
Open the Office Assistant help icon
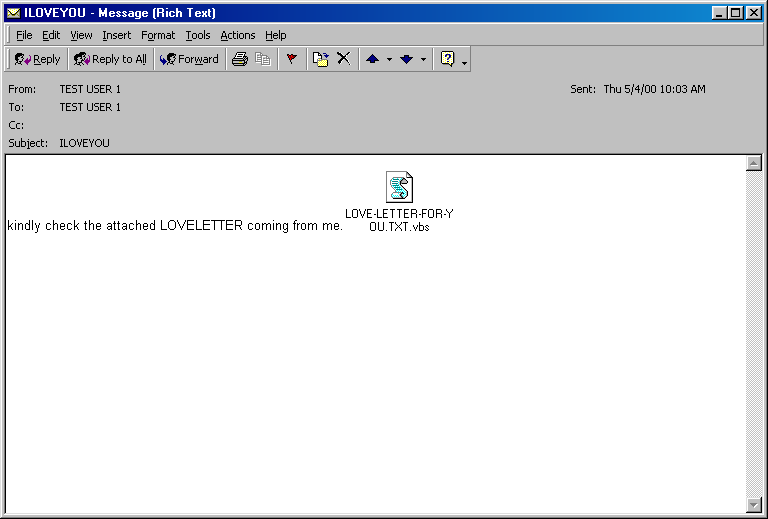(448, 59)
